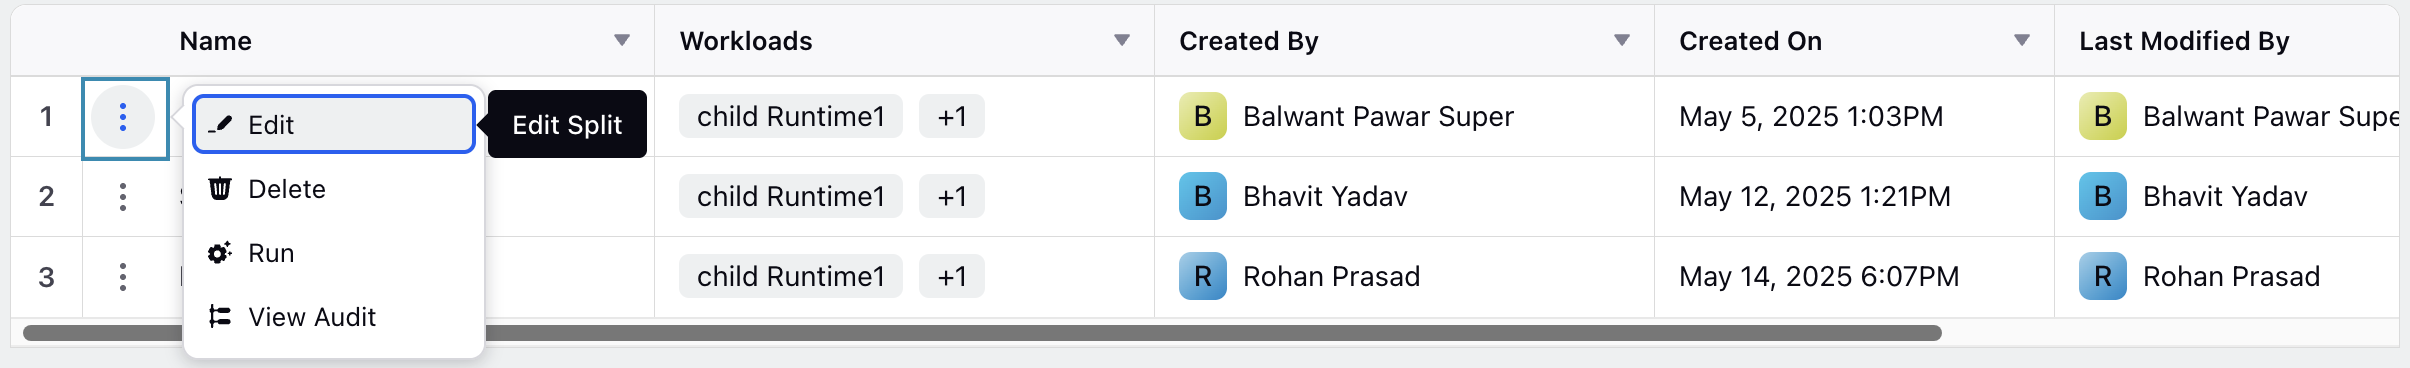Expand the Created By column filter dropdown
The height and width of the screenshot is (368, 2410).
coord(1622,41)
